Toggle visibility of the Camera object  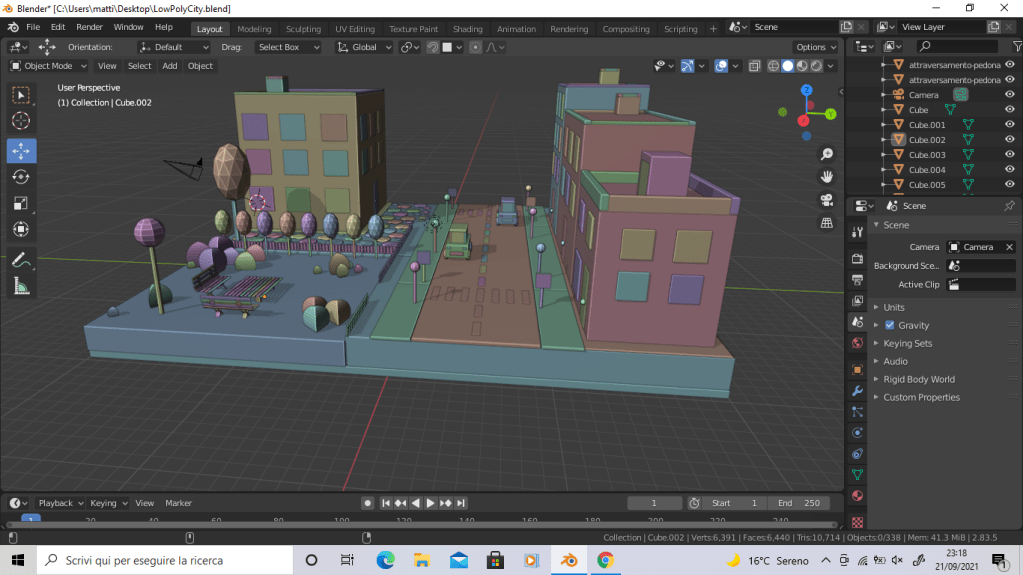[1009, 95]
